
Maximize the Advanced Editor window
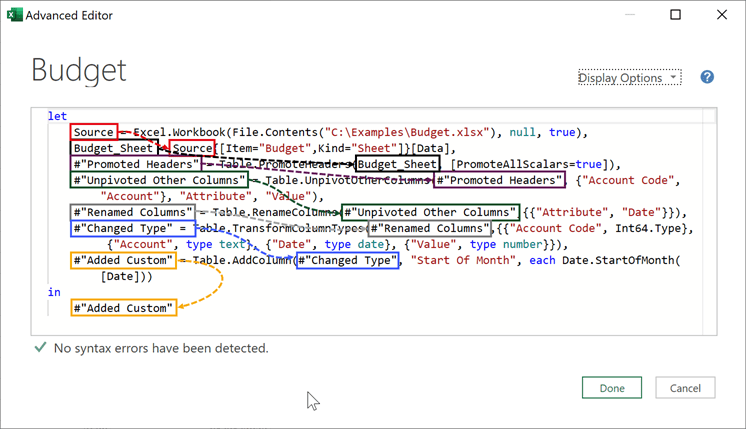coord(675,16)
